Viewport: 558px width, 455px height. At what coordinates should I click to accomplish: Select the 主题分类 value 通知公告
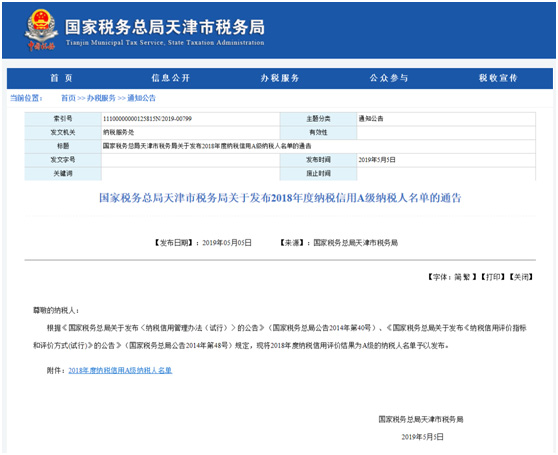tap(371, 119)
